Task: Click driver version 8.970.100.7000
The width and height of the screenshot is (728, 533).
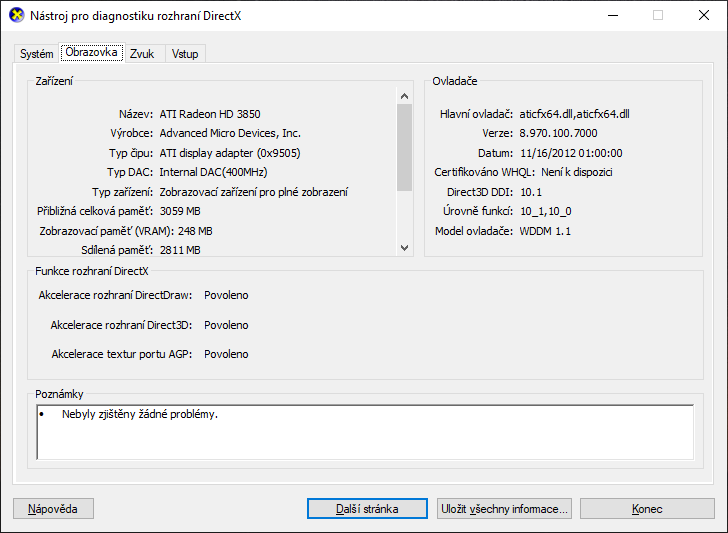Action: coord(558,133)
